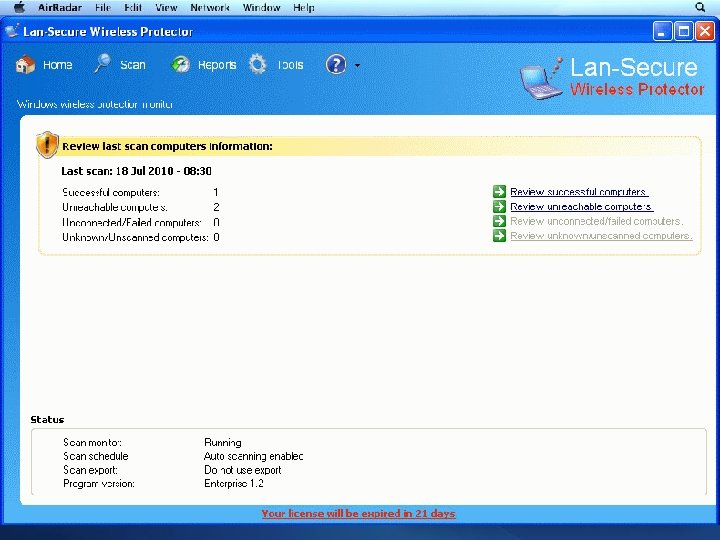
Task: Open Review unreachable computers link
Action: 582,207
